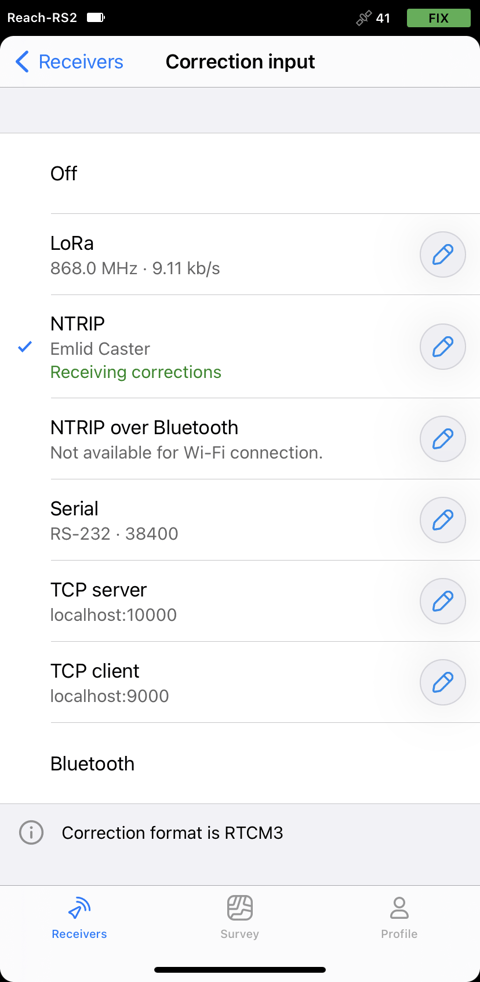This screenshot has height=982, width=480.
Task: Open the Survey tab
Action: click(239, 917)
